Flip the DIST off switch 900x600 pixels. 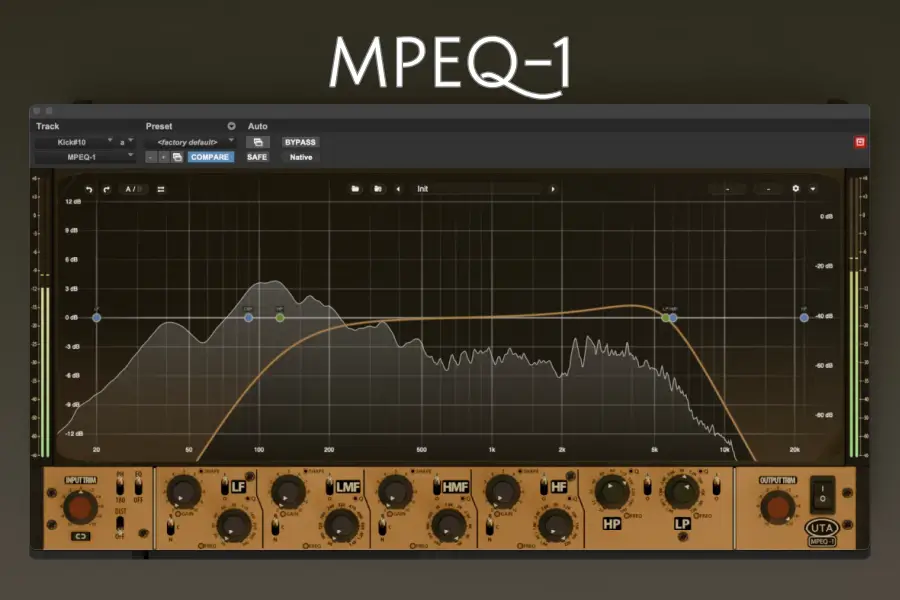point(119,524)
